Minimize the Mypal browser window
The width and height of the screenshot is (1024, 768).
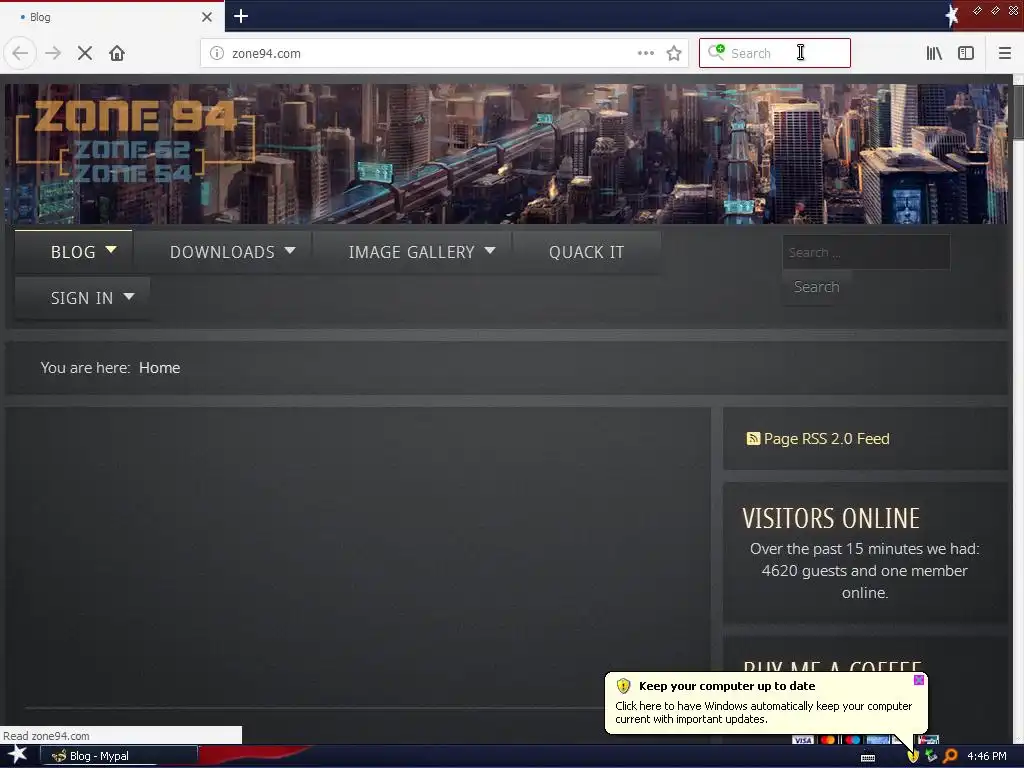977,10
